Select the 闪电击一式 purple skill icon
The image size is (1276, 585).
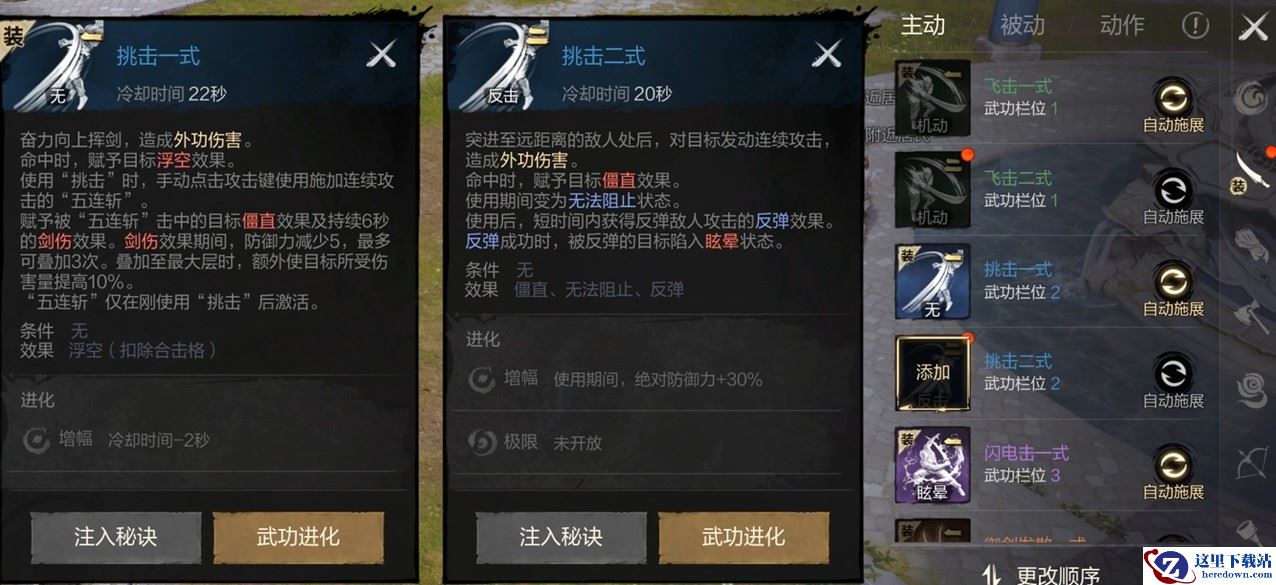932,465
